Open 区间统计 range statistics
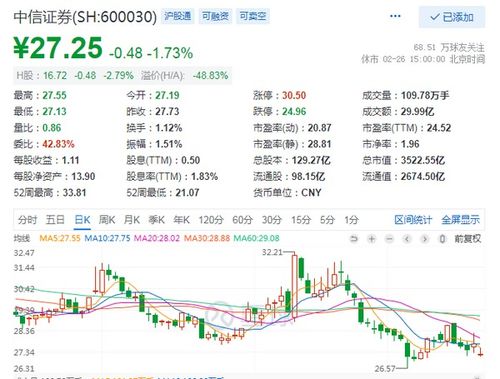Image resolution: width=500 pixels, height=379 pixels. click(413, 220)
